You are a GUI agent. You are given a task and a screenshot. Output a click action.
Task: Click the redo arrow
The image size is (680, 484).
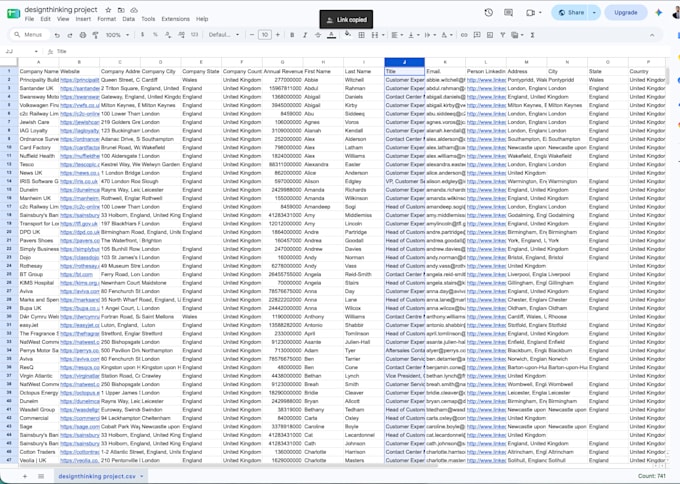coord(70,35)
